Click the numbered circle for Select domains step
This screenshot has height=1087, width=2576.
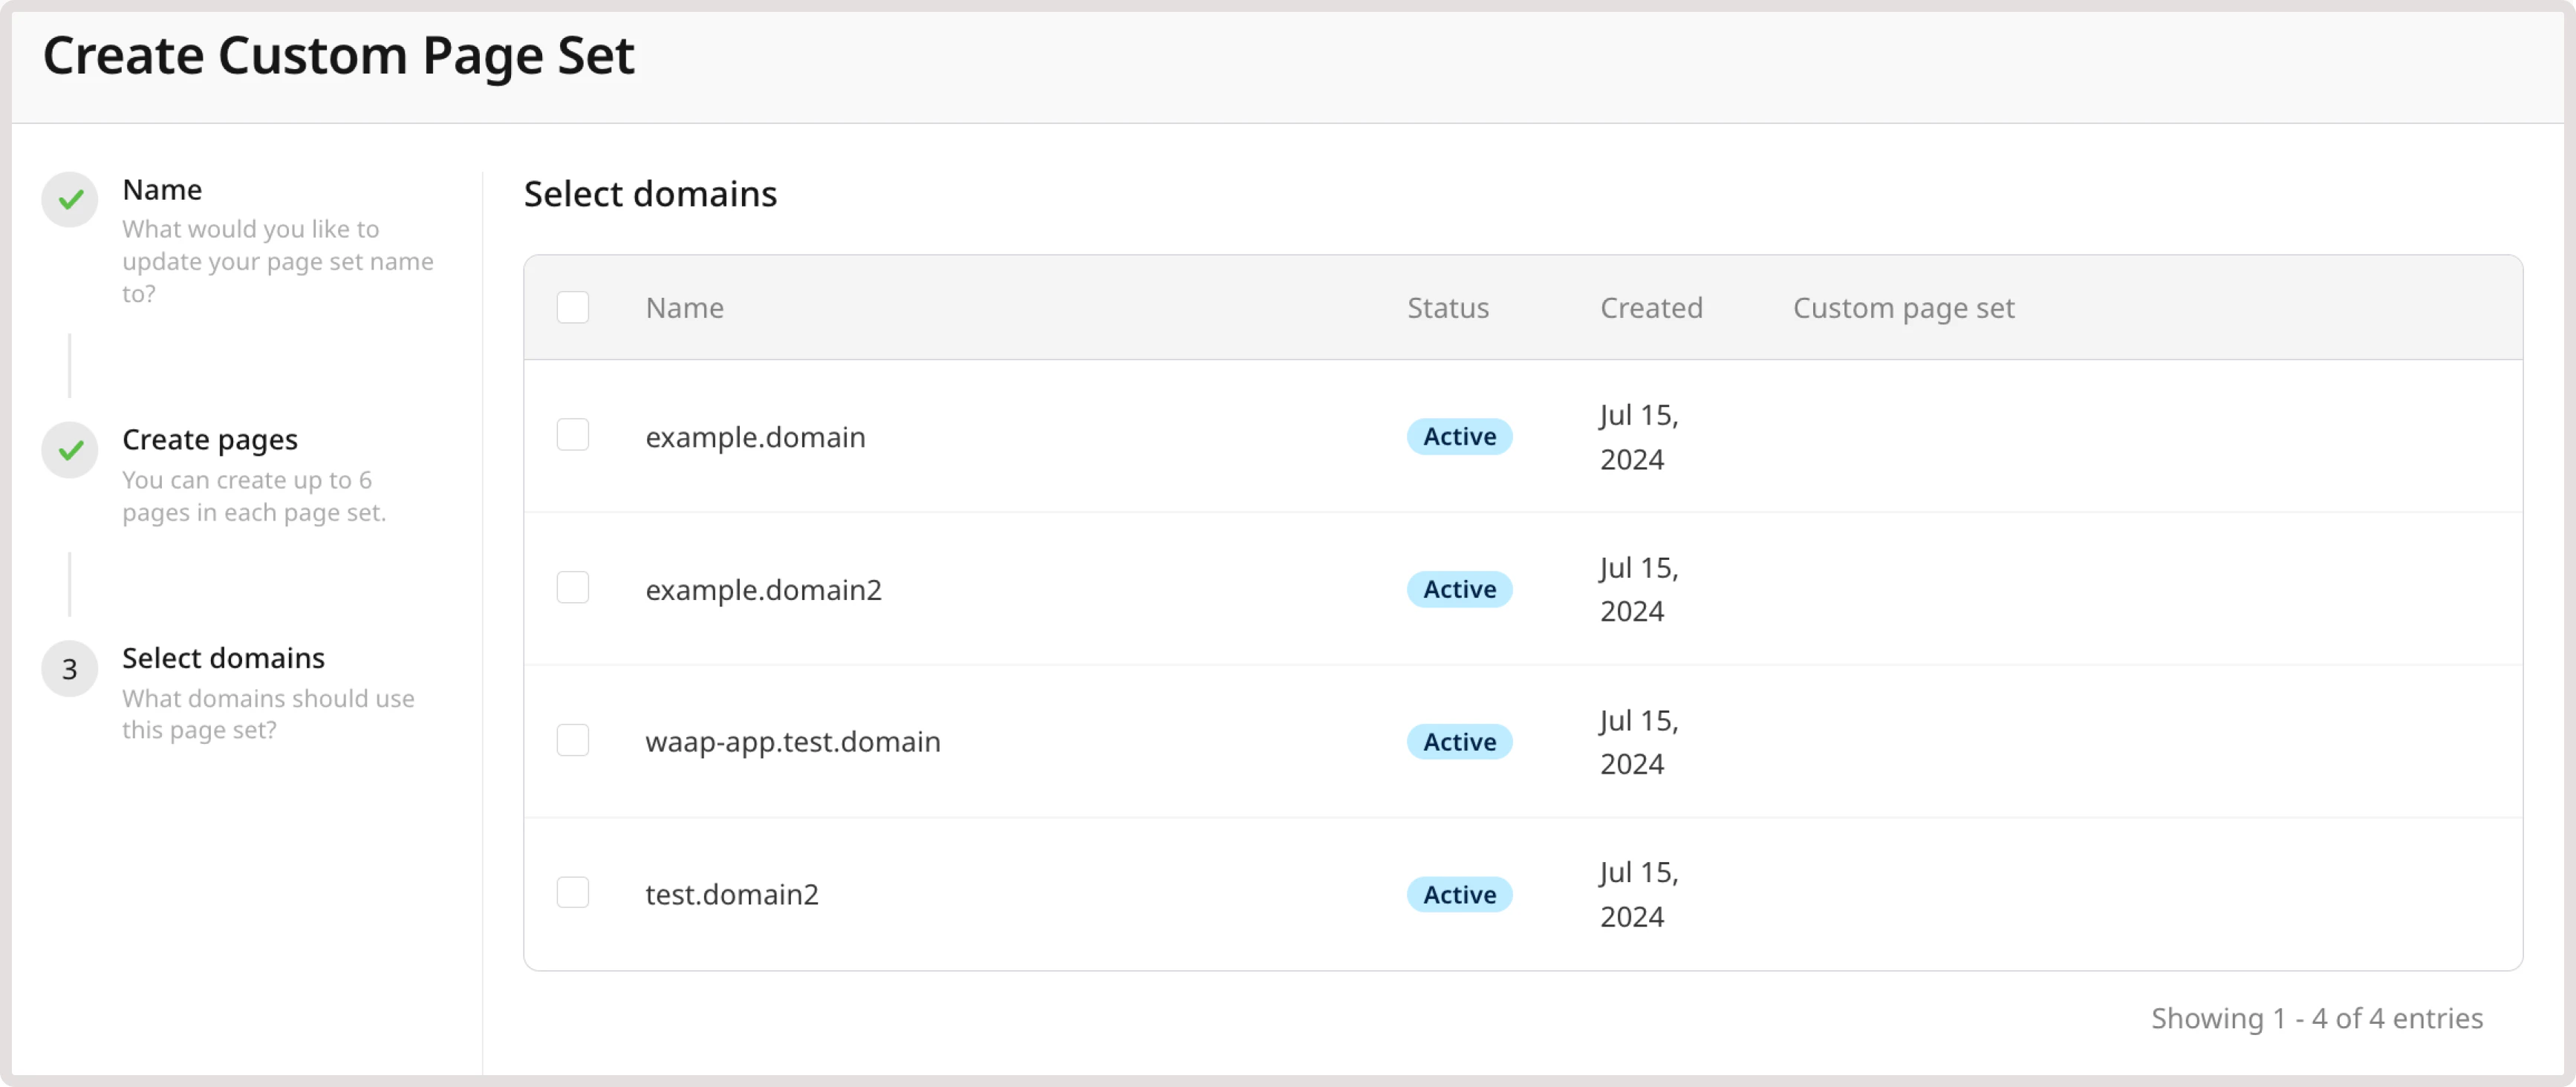pyautogui.click(x=68, y=668)
